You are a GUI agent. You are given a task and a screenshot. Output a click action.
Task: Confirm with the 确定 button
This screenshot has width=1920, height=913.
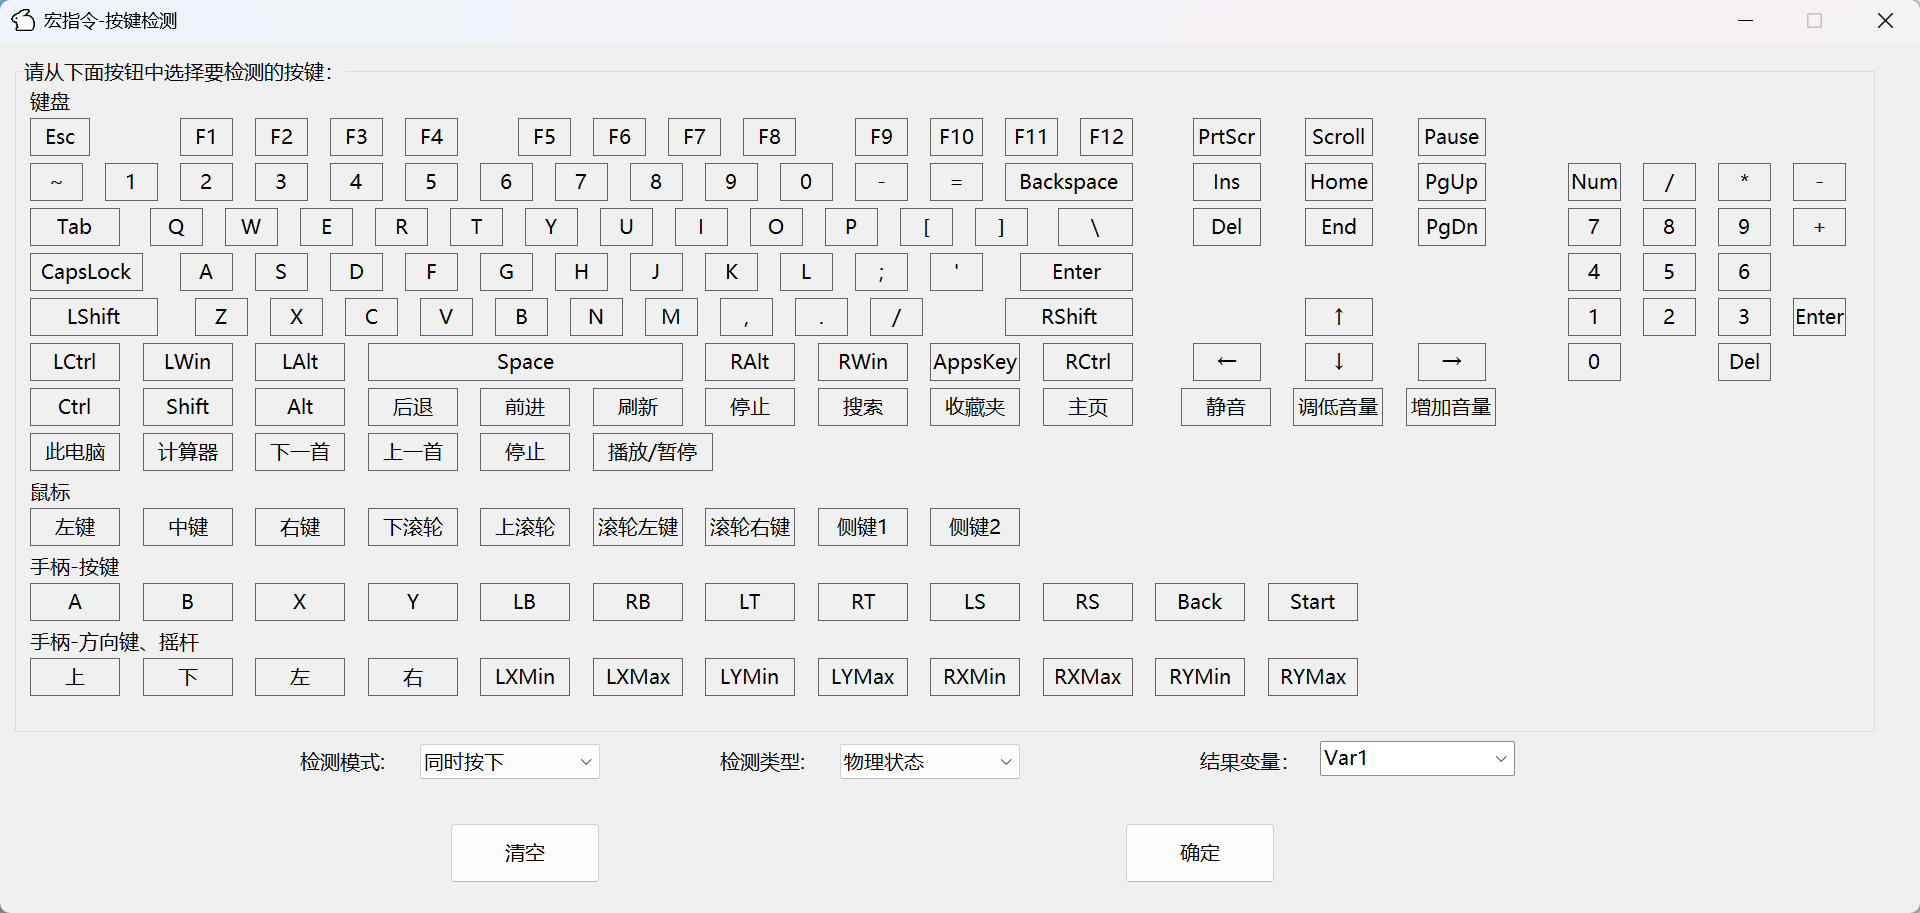click(1200, 853)
